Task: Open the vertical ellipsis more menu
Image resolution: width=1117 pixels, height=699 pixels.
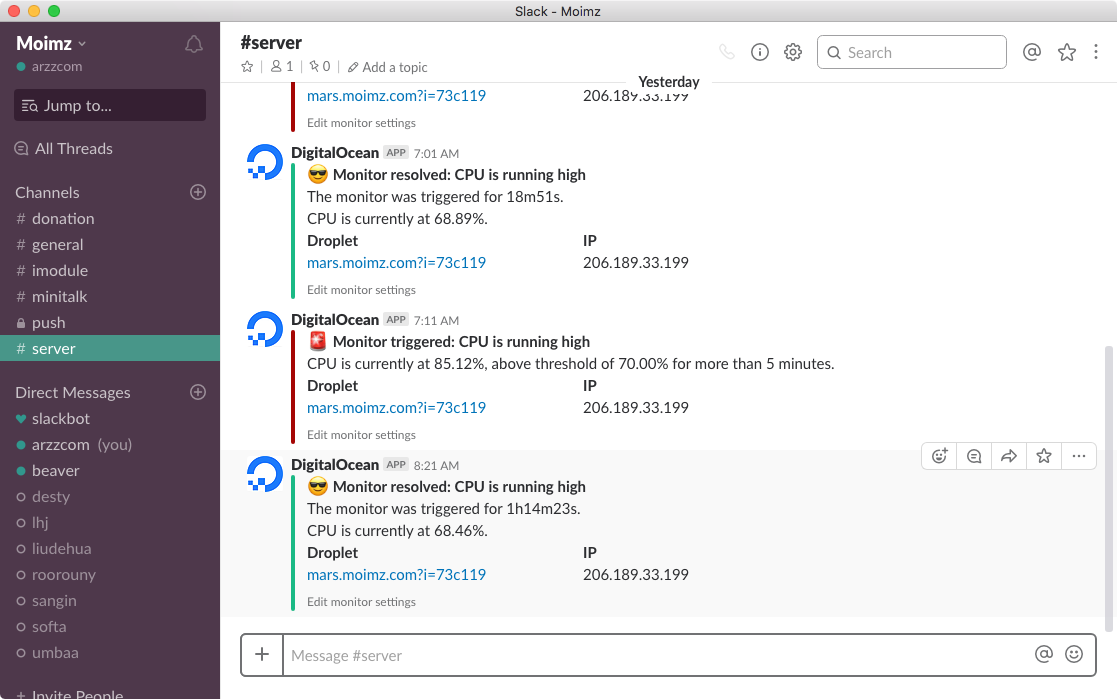Action: coord(1097,53)
